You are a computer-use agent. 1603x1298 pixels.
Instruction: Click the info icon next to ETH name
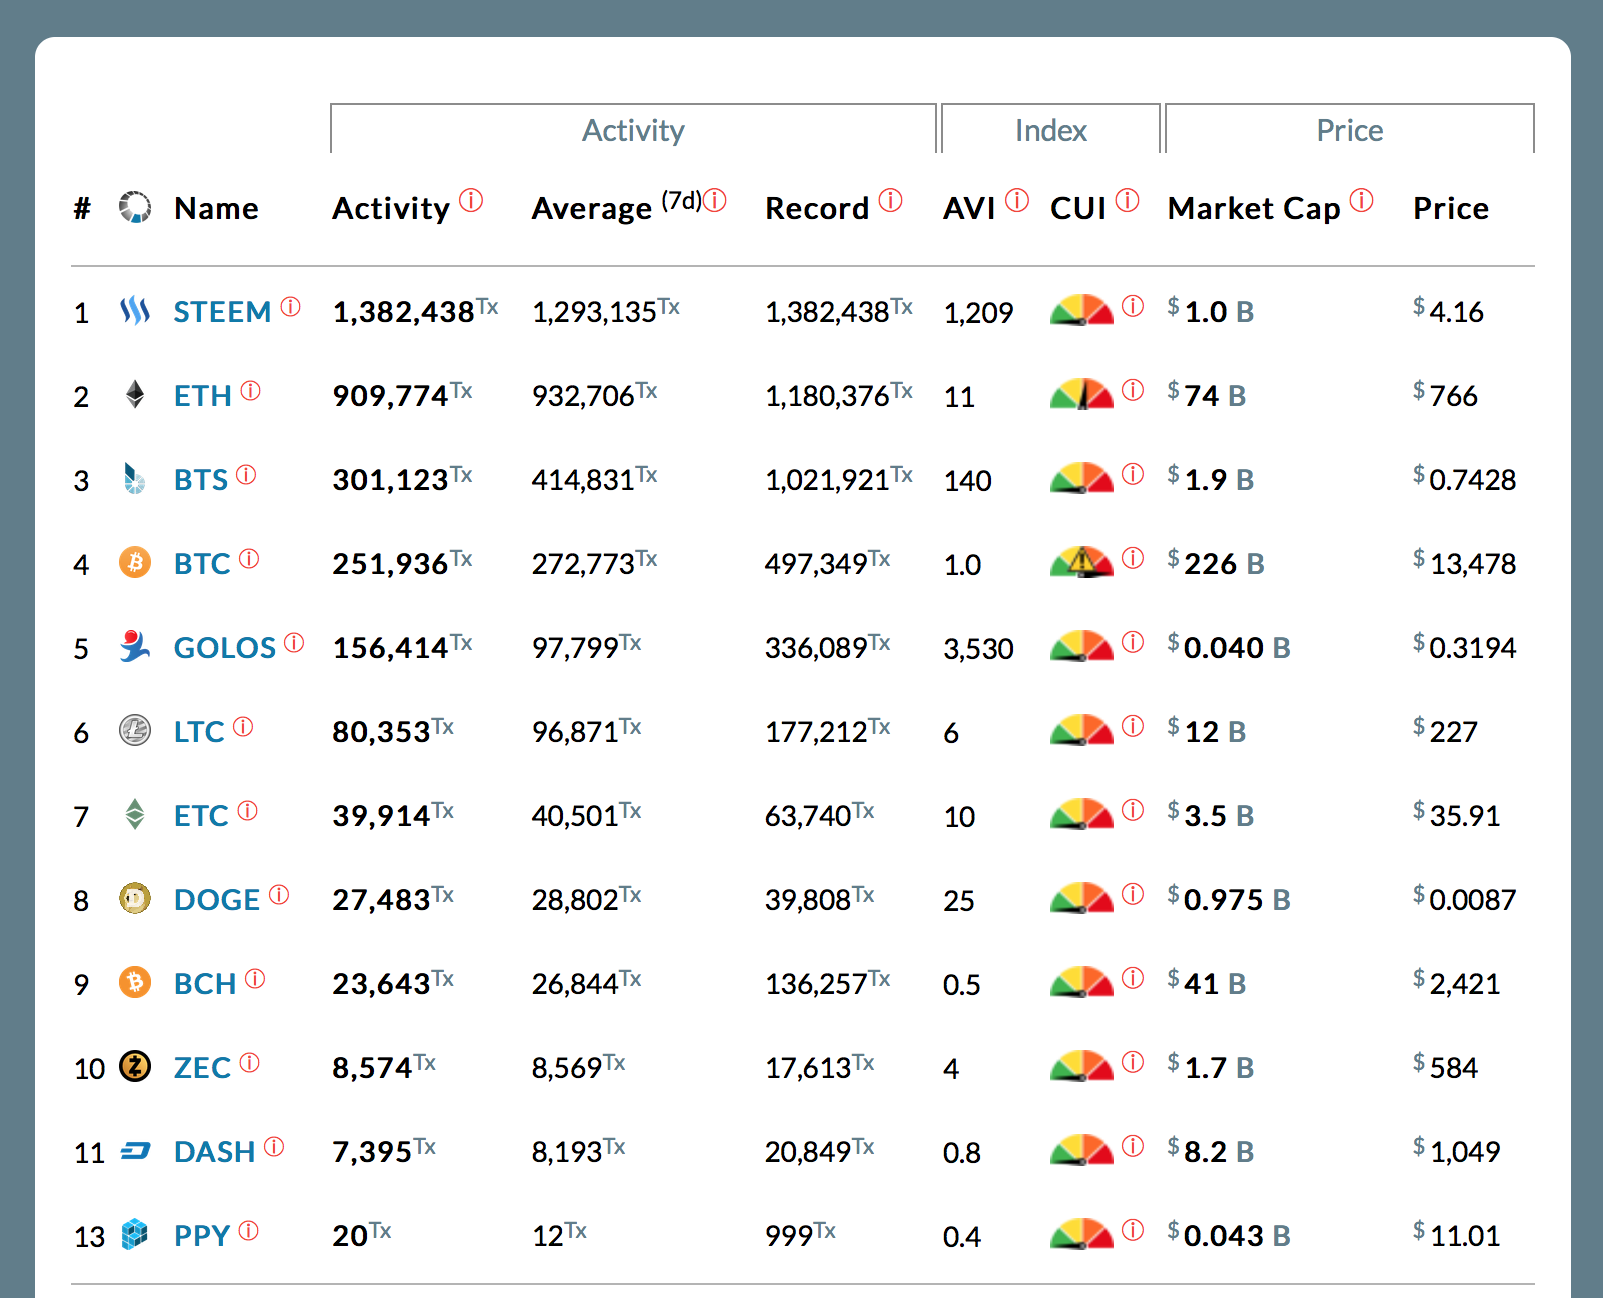coord(251,390)
